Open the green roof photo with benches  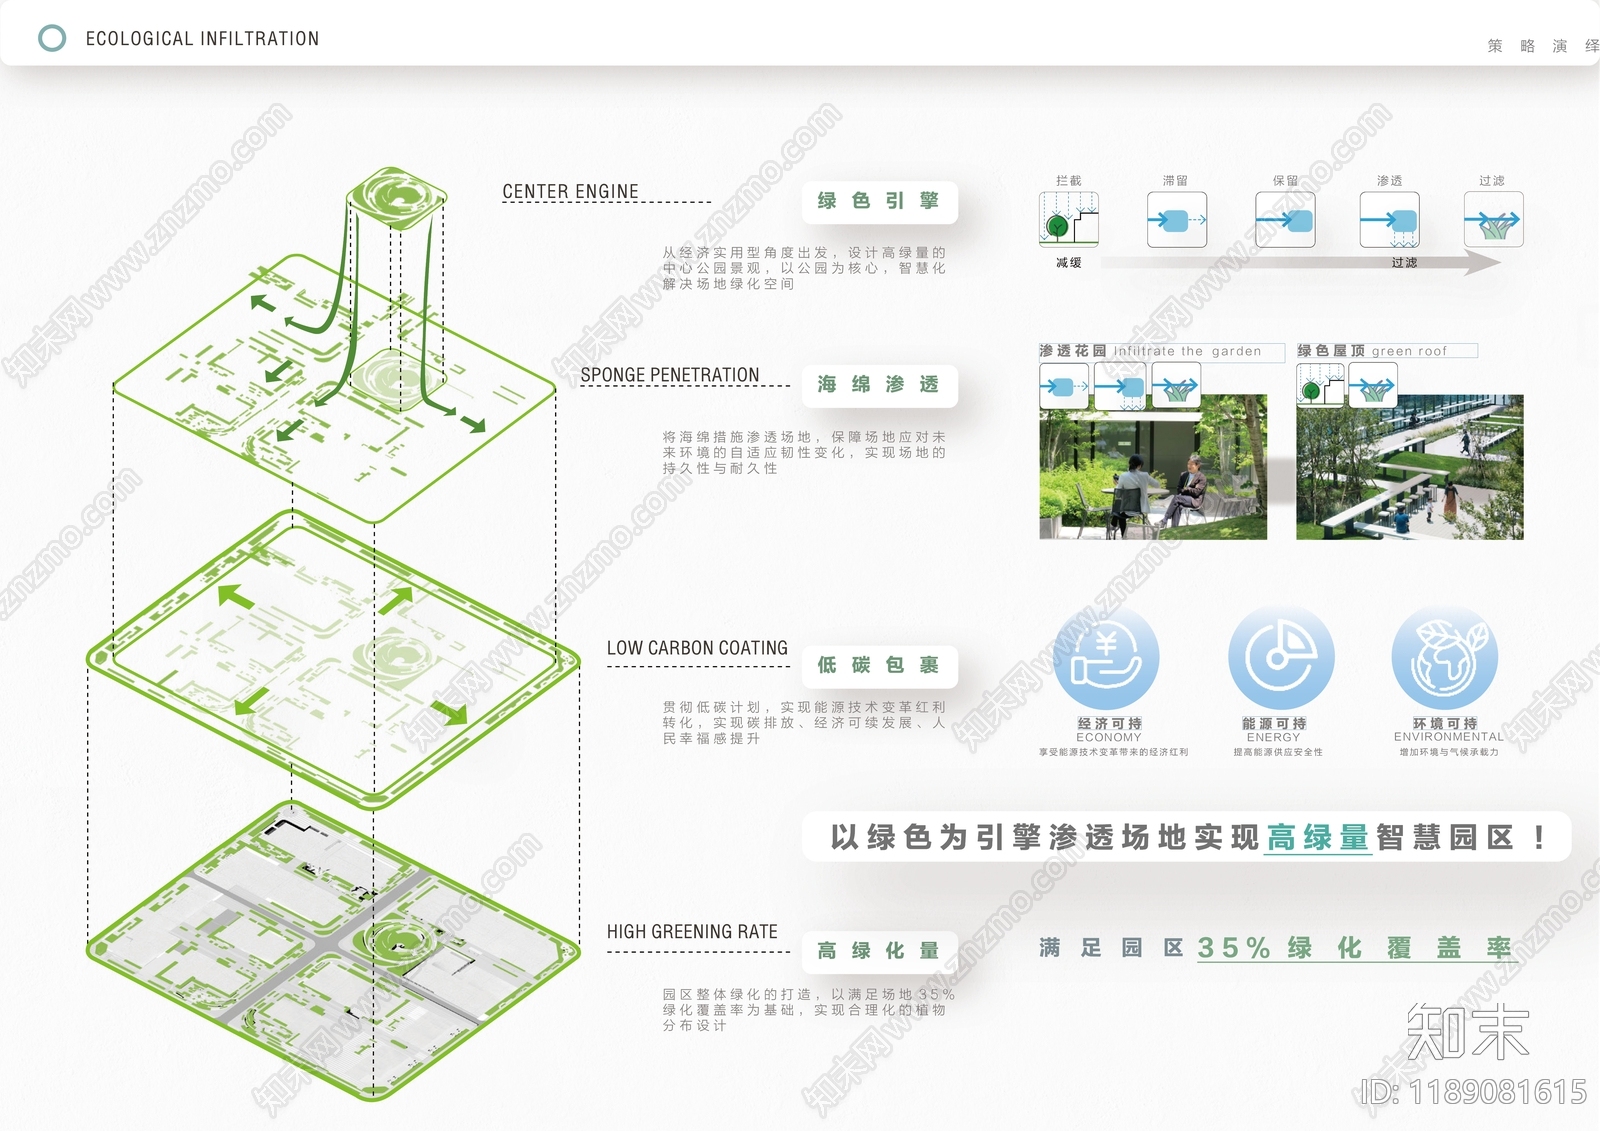1410,467
